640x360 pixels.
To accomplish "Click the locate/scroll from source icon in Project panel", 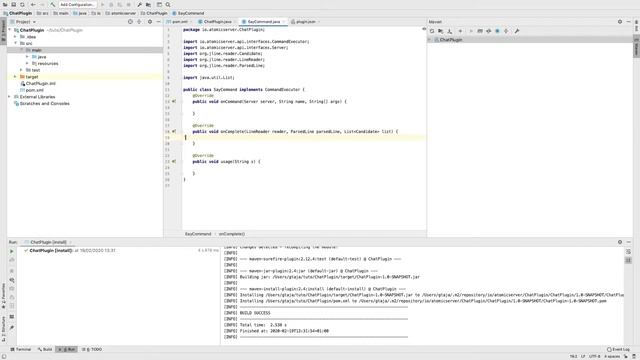I will point(130,22).
